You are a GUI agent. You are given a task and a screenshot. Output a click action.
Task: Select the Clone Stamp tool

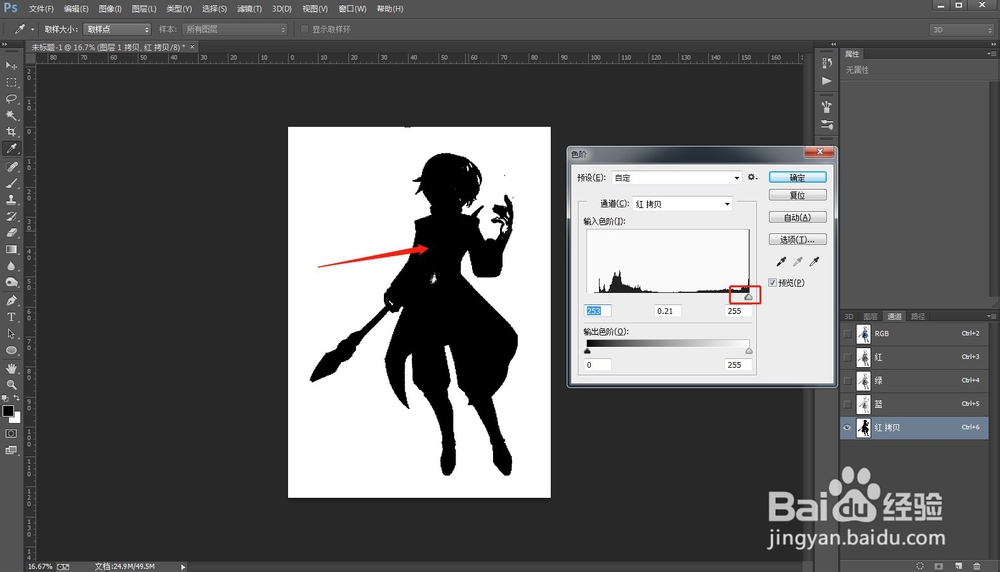(11, 200)
